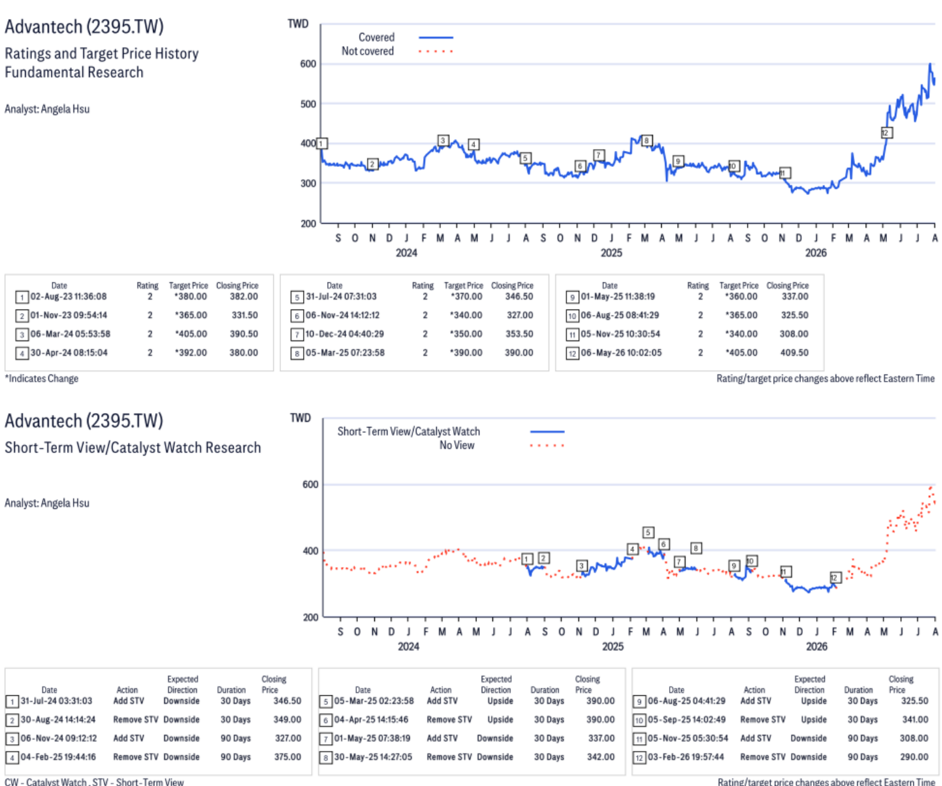Click the 'CW - Catalyst Watch, STV - Short-Term View' footnote
Image resolution: width=942 pixels, height=786 pixels.
click(x=94, y=781)
